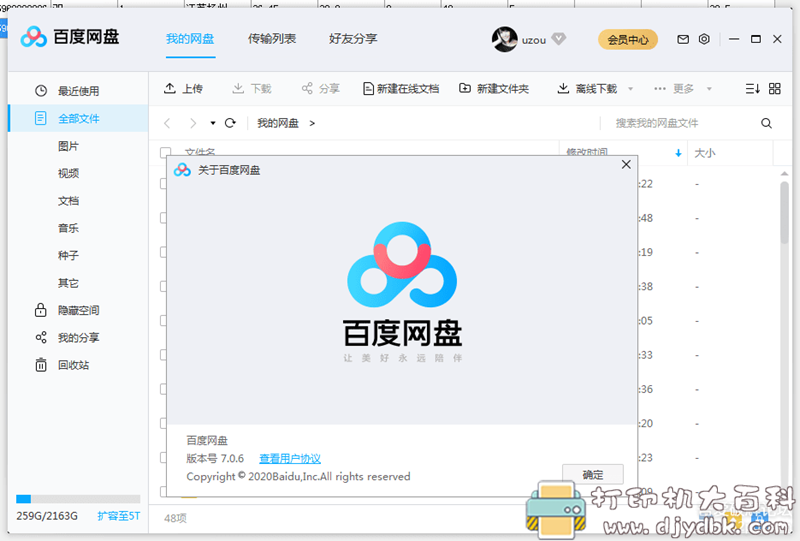Open 回收站 recycle bin

73,365
